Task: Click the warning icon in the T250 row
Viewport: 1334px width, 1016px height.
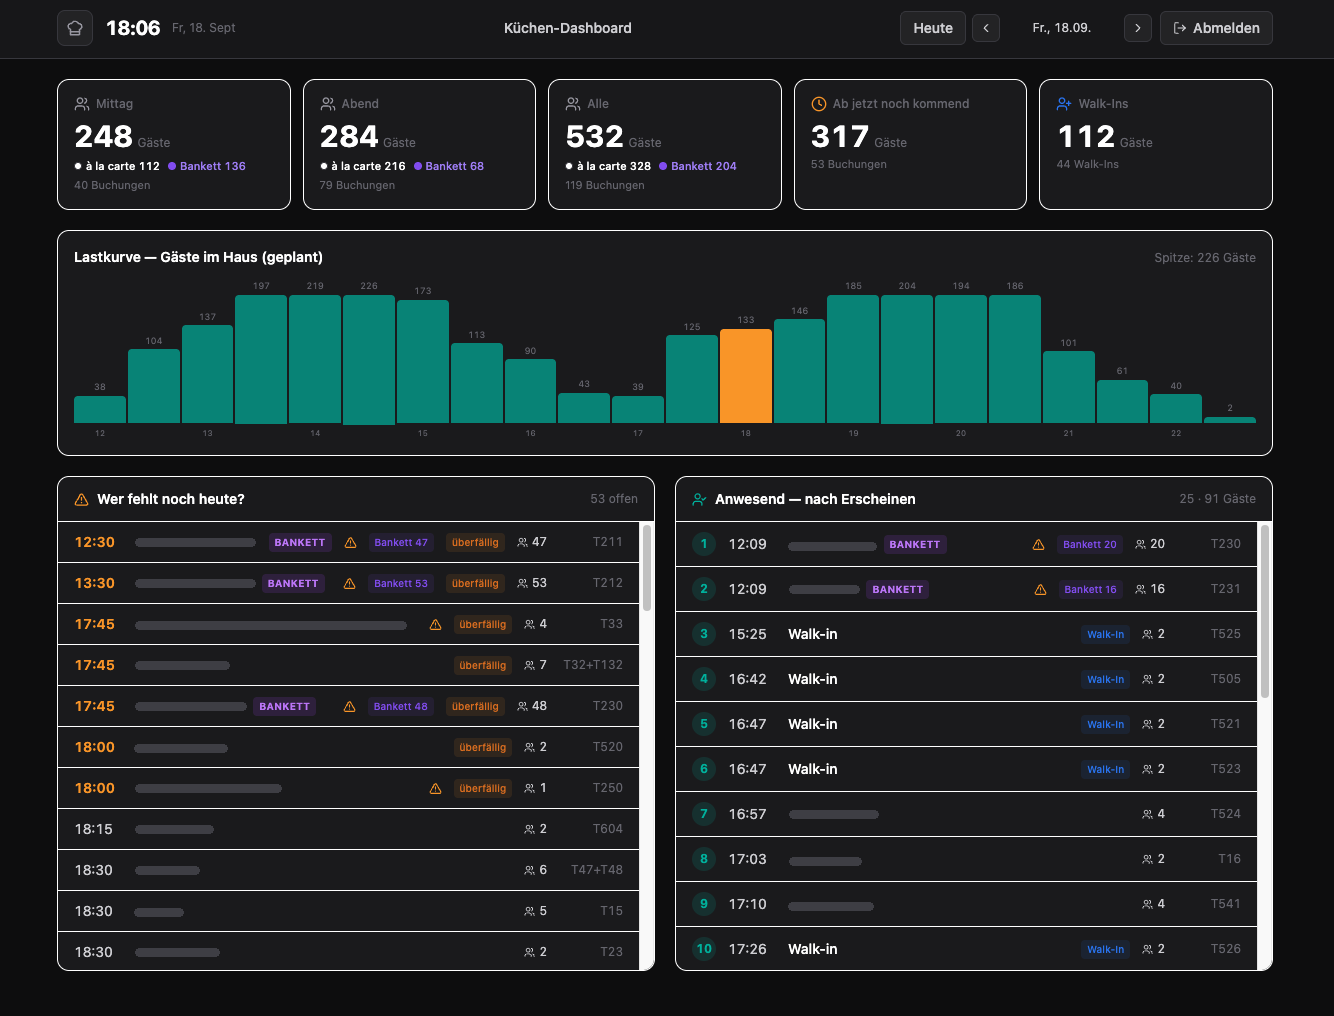Action: coord(436,788)
